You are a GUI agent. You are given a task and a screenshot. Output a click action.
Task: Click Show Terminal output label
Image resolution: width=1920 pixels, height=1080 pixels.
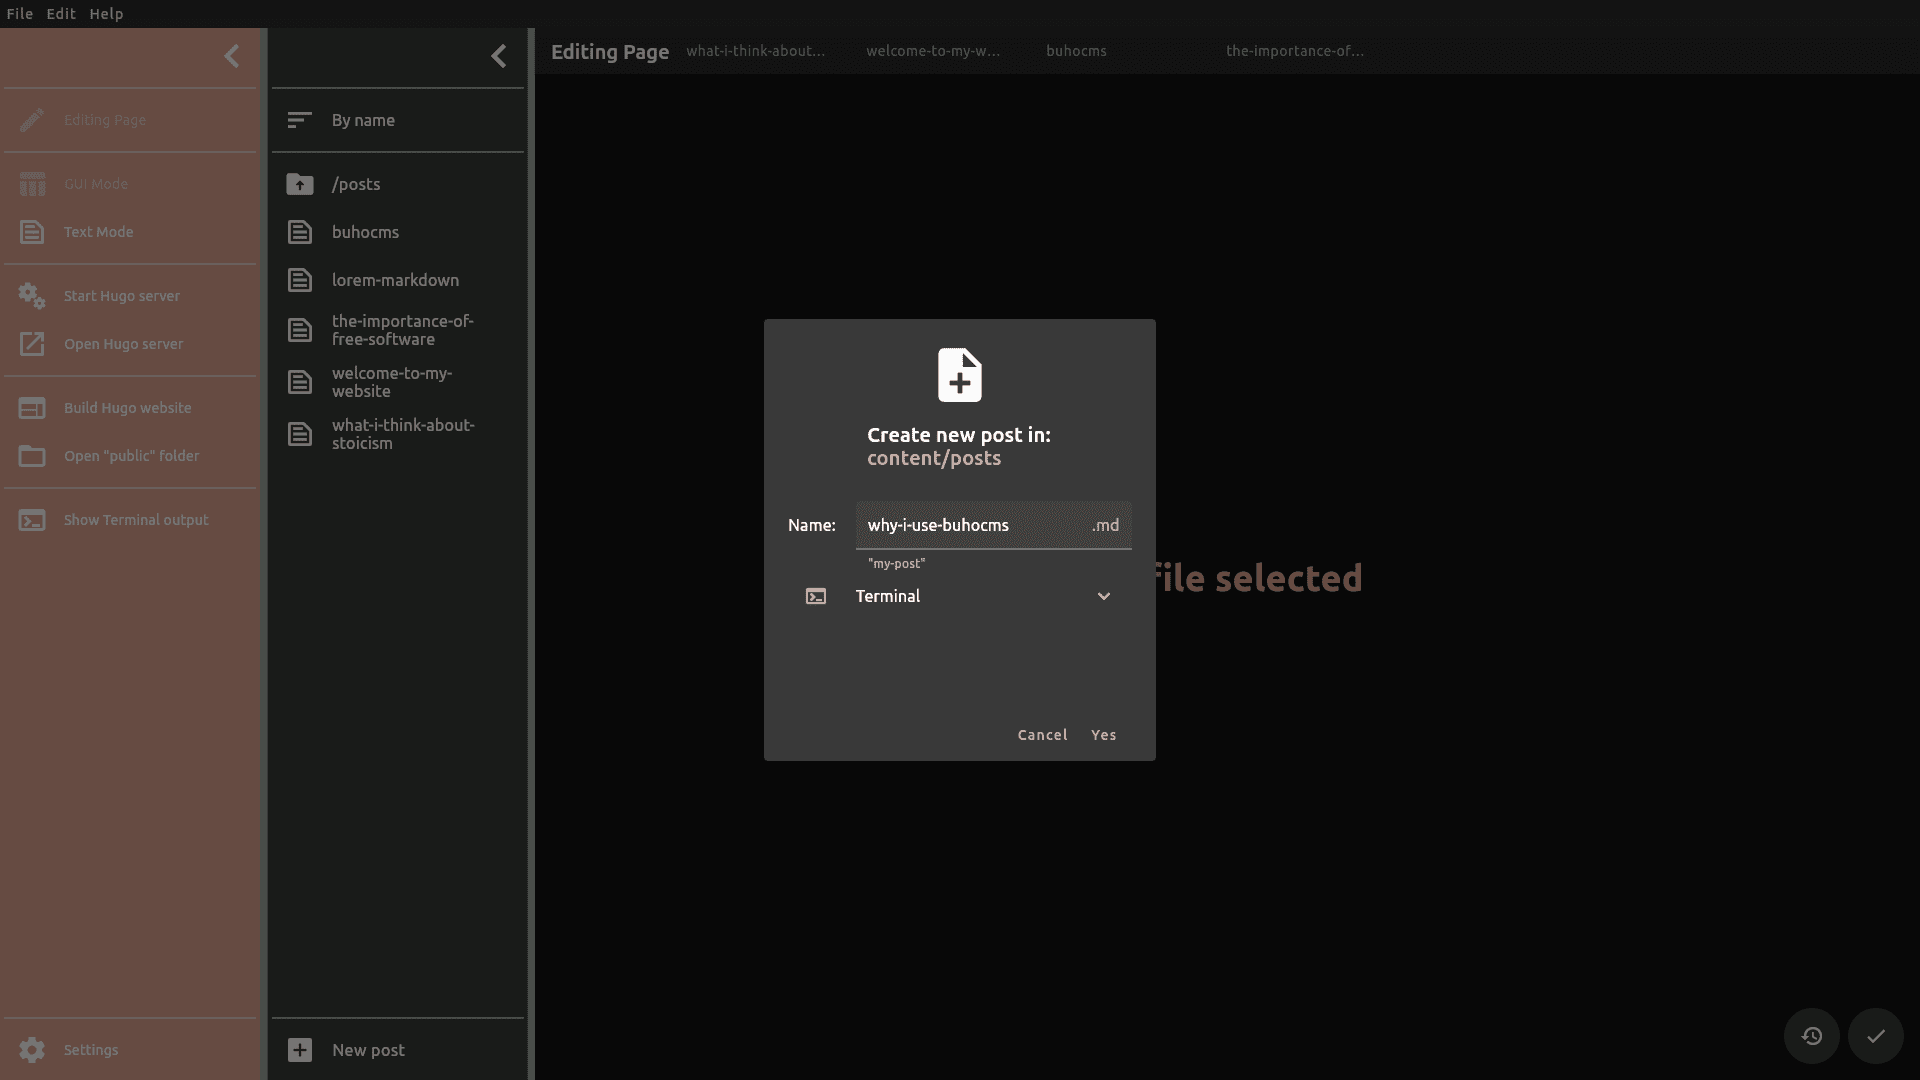coord(137,520)
